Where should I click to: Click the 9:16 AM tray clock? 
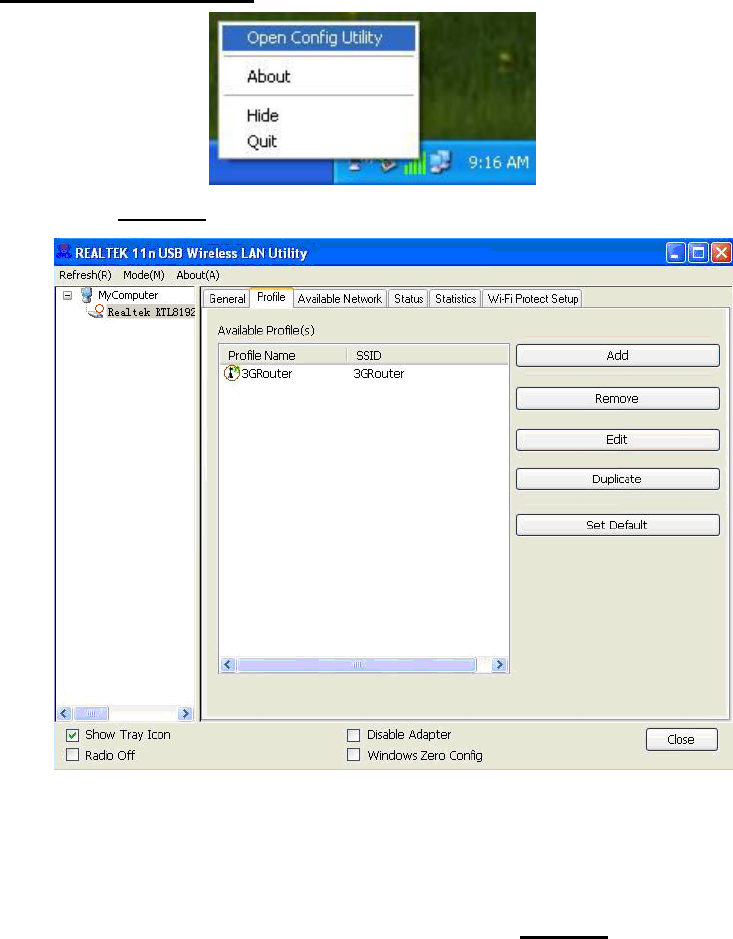click(498, 162)
